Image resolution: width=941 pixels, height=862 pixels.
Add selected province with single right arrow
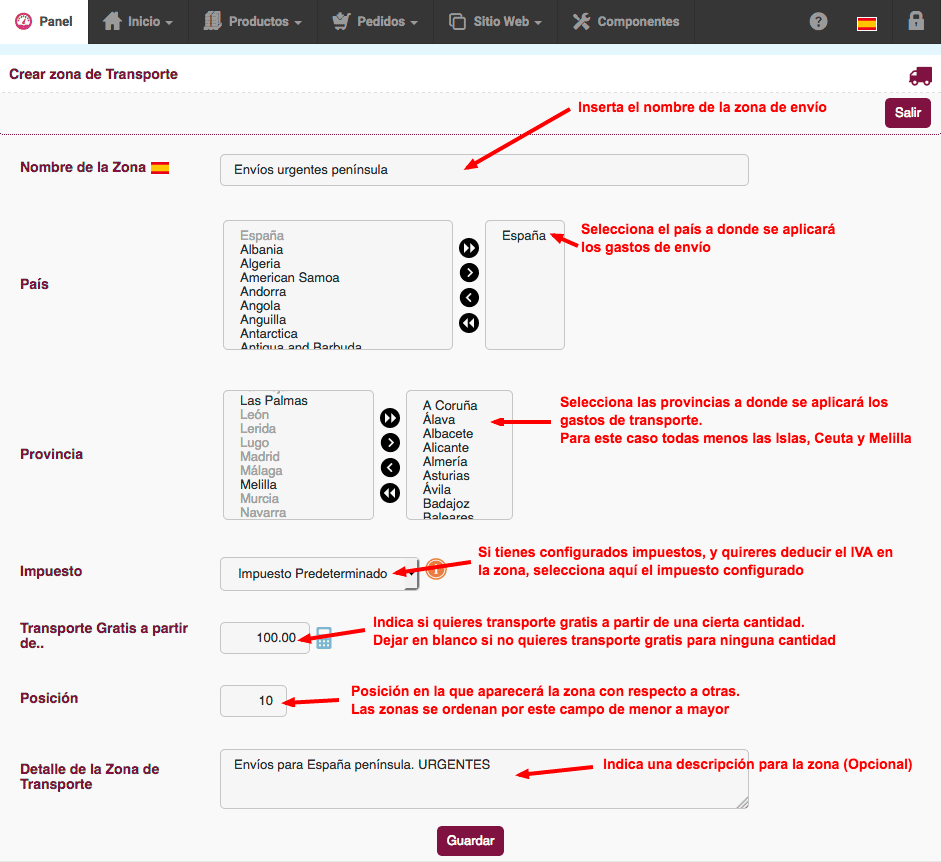390,443
